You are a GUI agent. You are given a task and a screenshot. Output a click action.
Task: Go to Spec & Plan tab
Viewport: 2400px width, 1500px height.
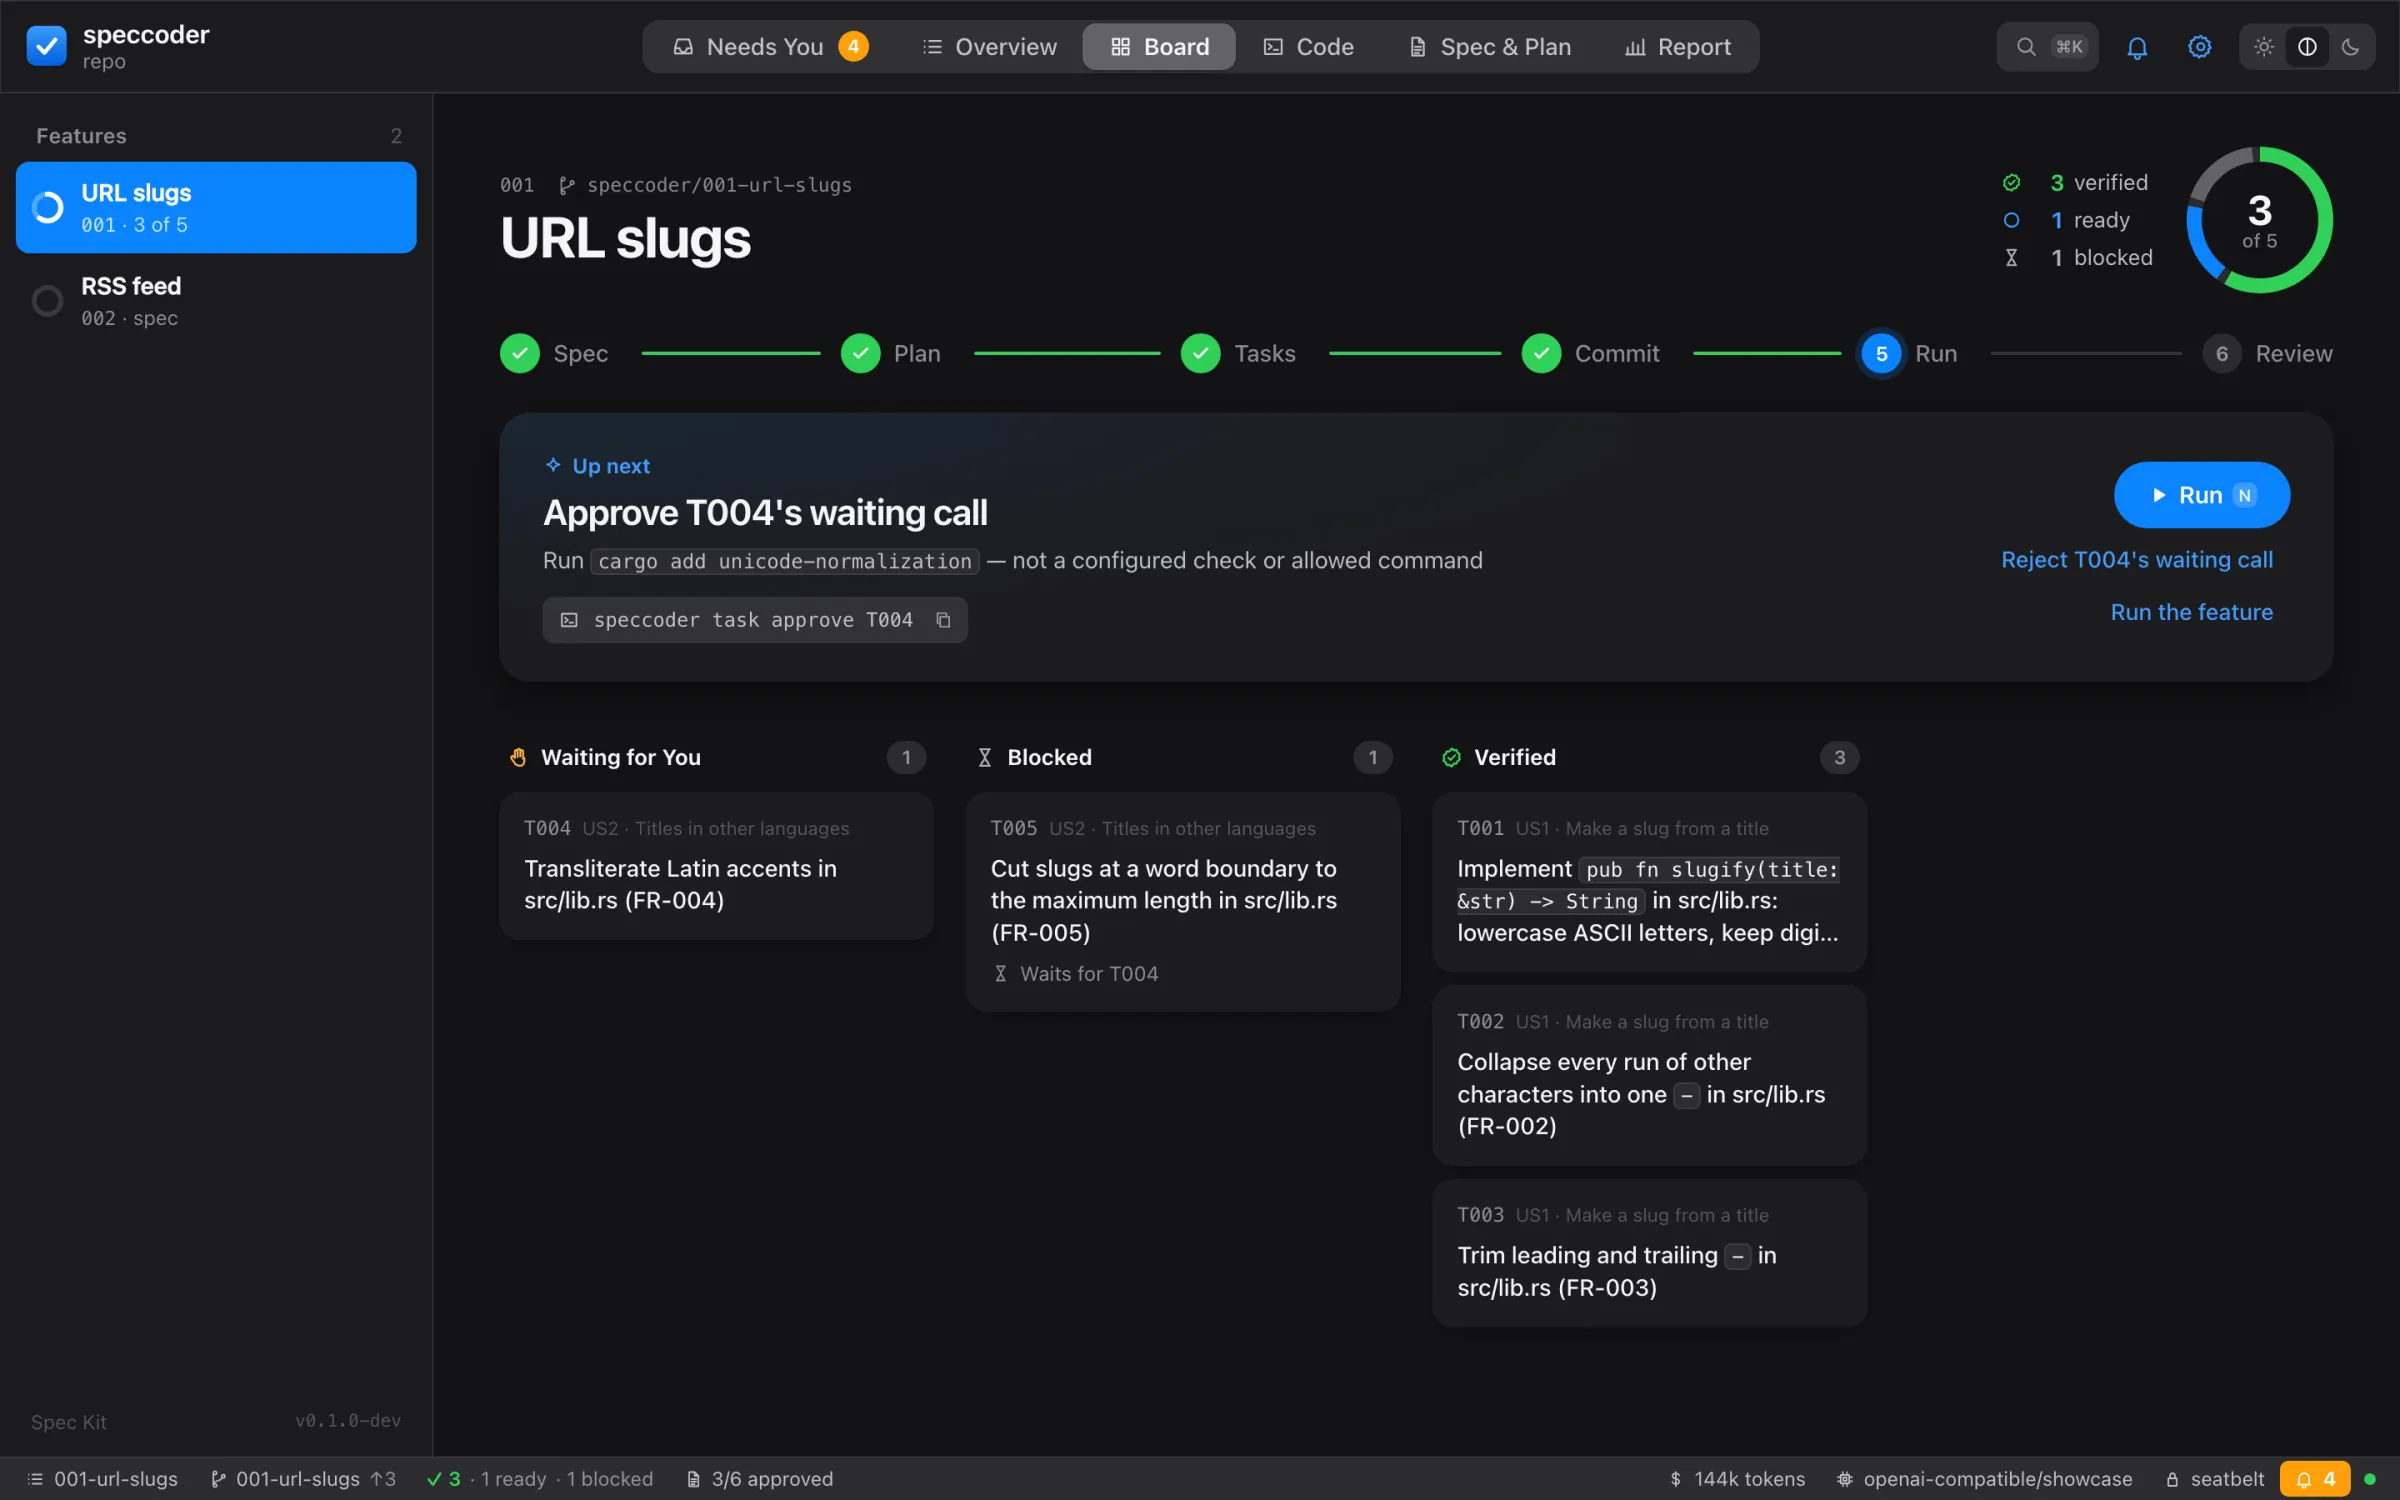(1489, 47)
